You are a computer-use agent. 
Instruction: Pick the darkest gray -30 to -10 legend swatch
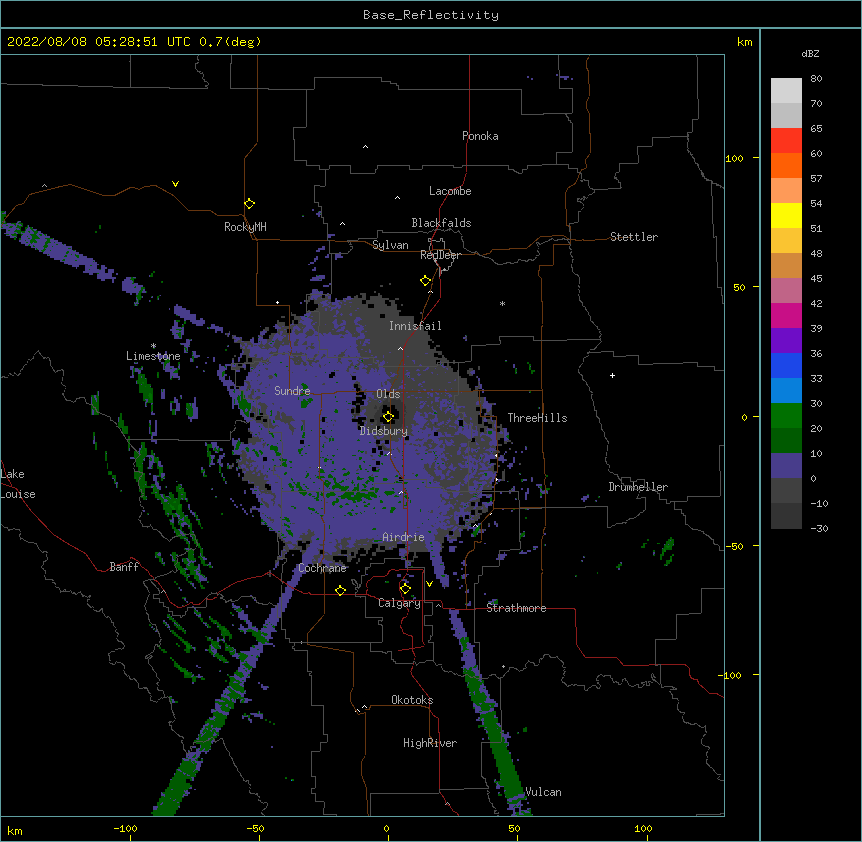[786, 516]
